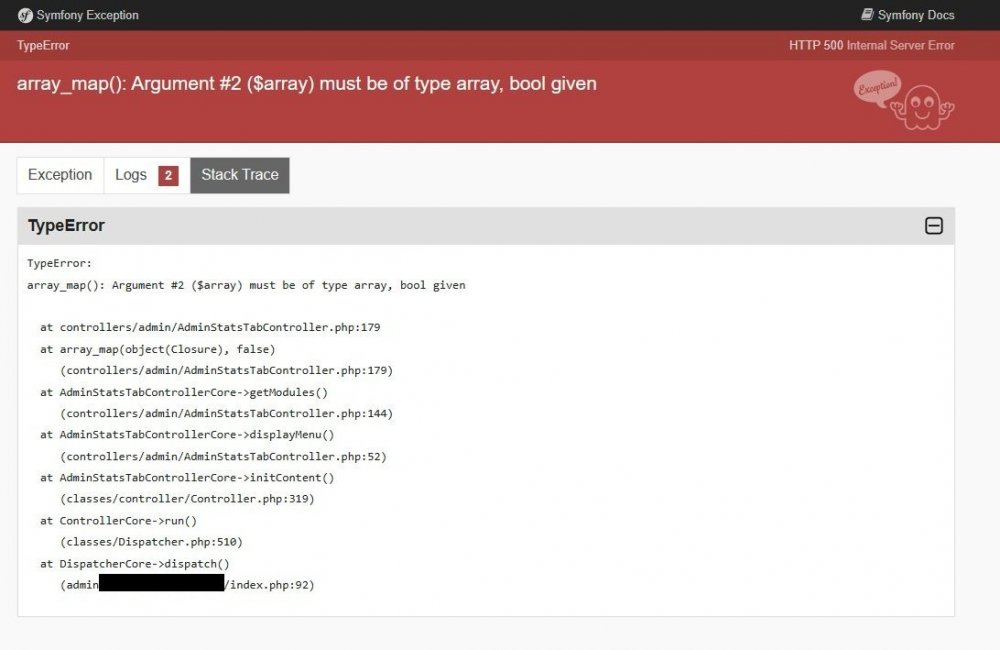
Task: Click 'at AdminStatsTabControllerCore->displayMenu()' line
Action: pyautogui.click(x=187, y=435)
